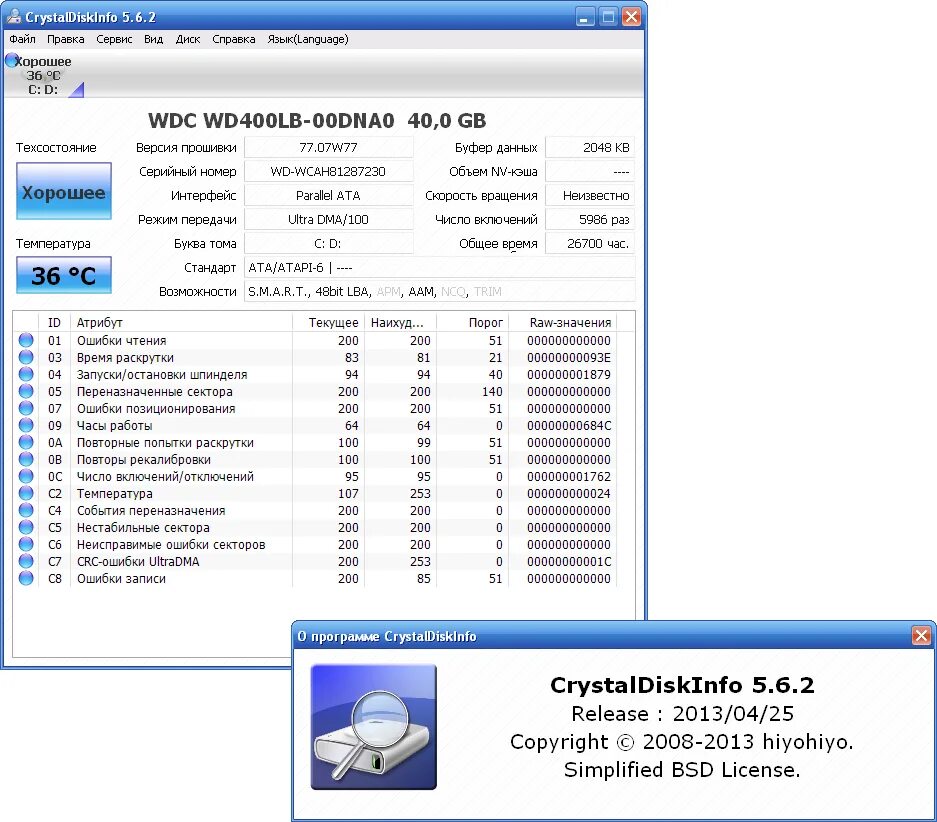Viewport: 937px width, 822px height.
Task: Click the firmware version field 77.07W77
Action: coord(329,148)
